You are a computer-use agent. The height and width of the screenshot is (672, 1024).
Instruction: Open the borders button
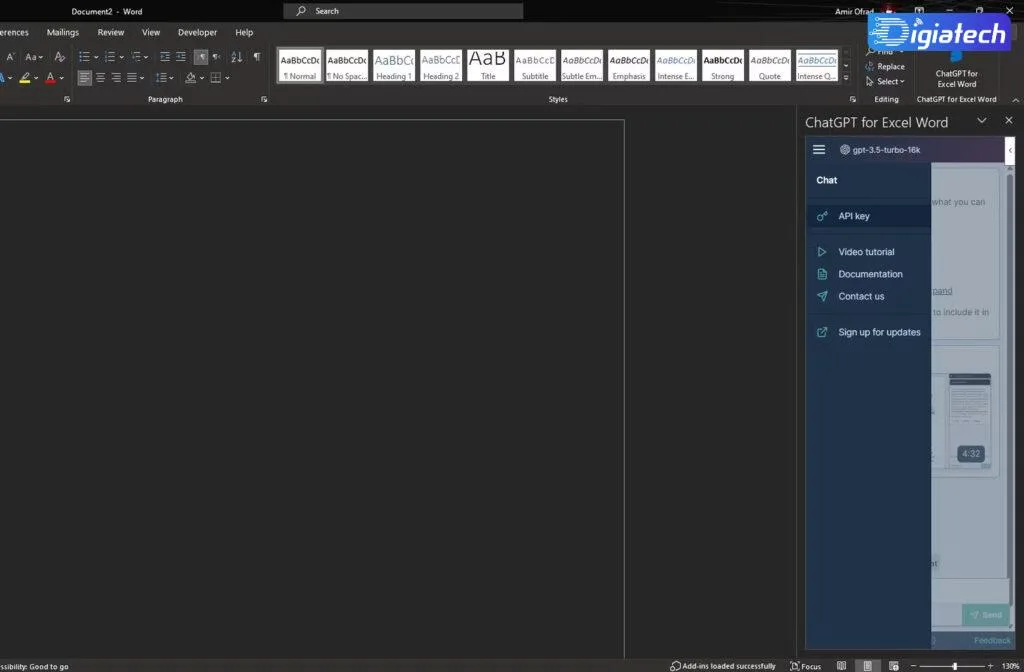216,78
